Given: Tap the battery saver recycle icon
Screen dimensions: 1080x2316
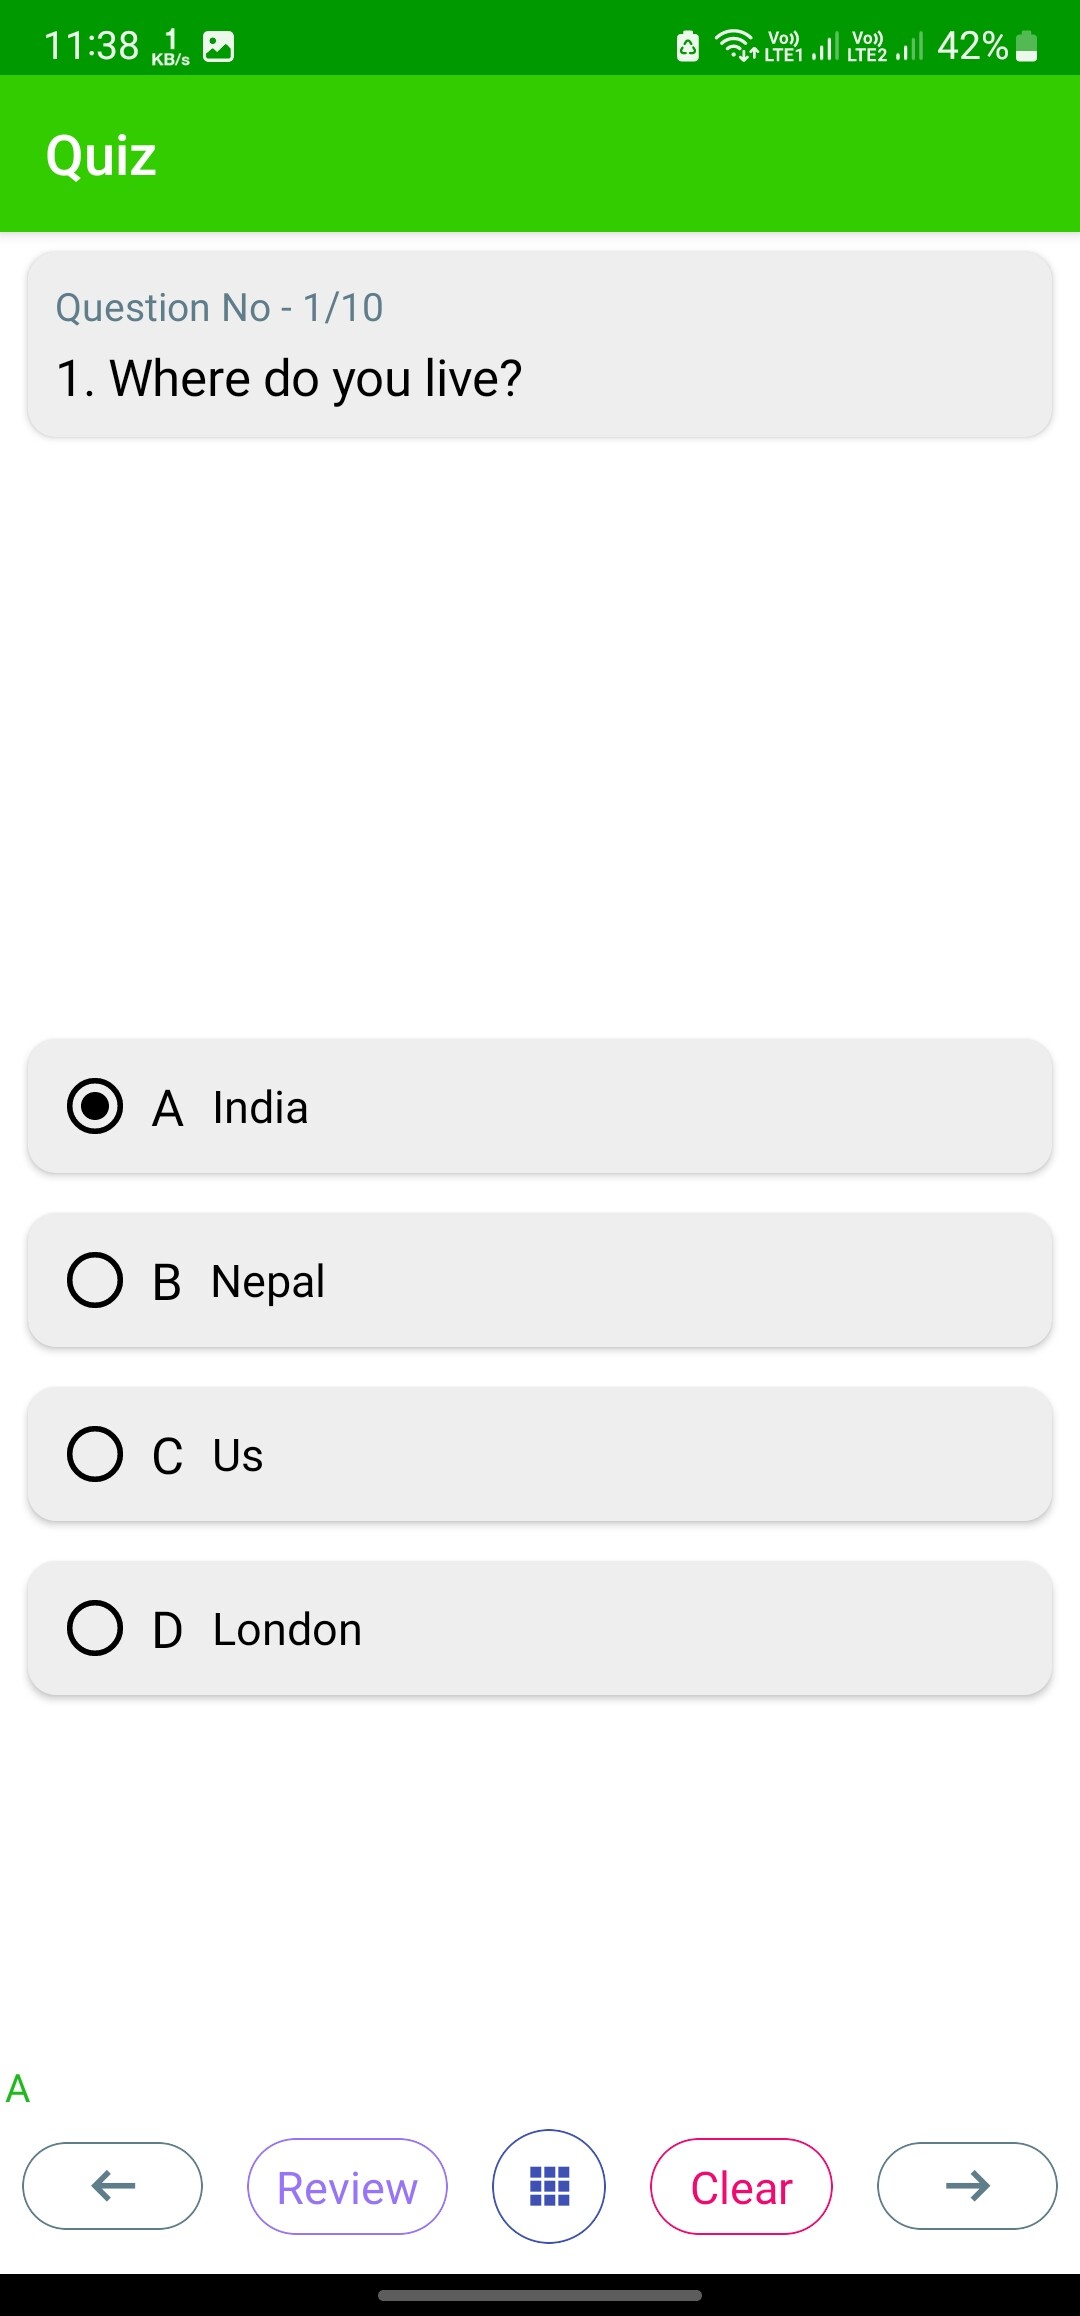Looking at the screenshot, I should (x=688, y=46).
